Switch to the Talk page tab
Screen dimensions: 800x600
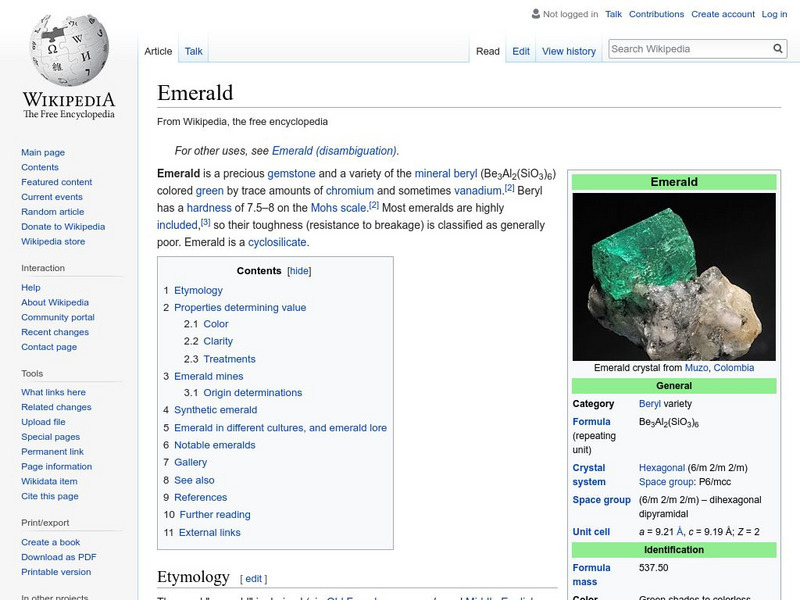[193, 51]
